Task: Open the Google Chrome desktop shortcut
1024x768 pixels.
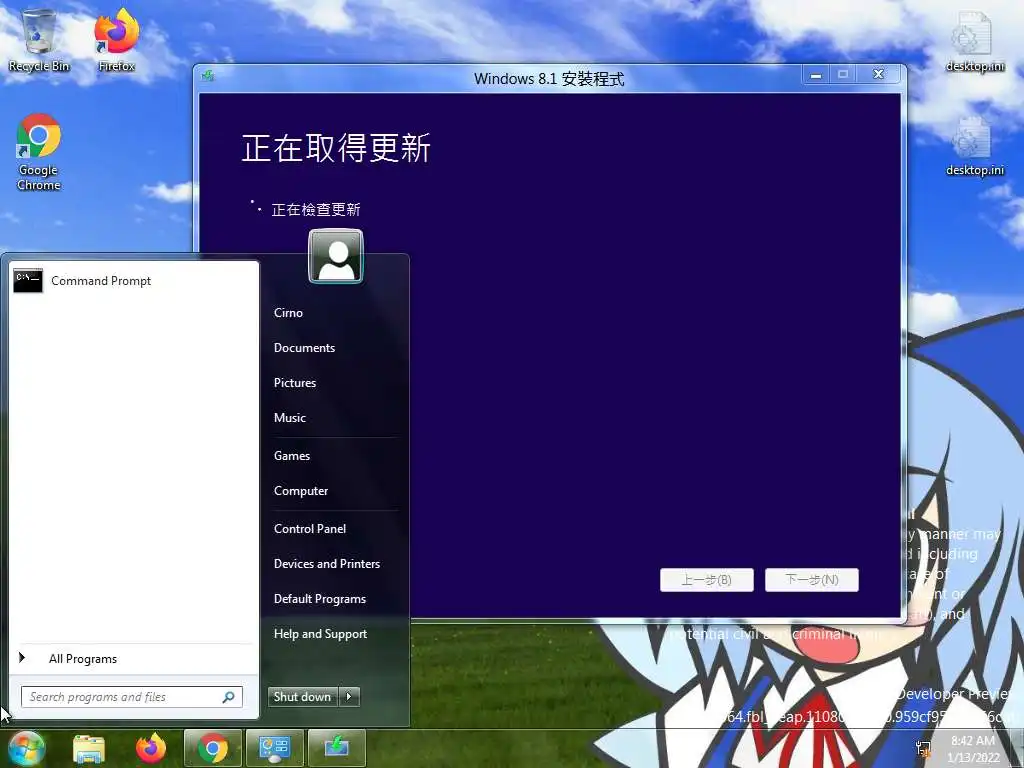Action: coord(39,152)
